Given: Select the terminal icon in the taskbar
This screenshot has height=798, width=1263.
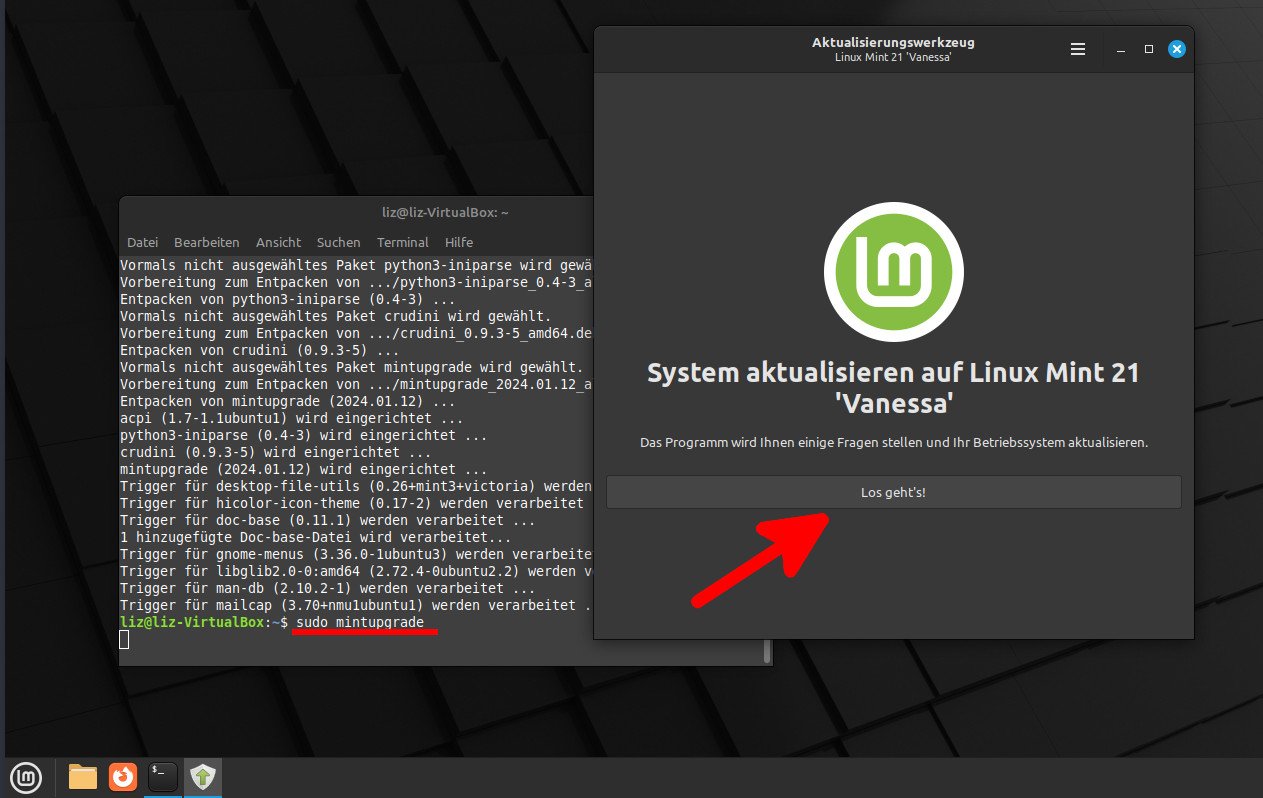Looking at the screenshot, I should point(162,777).
